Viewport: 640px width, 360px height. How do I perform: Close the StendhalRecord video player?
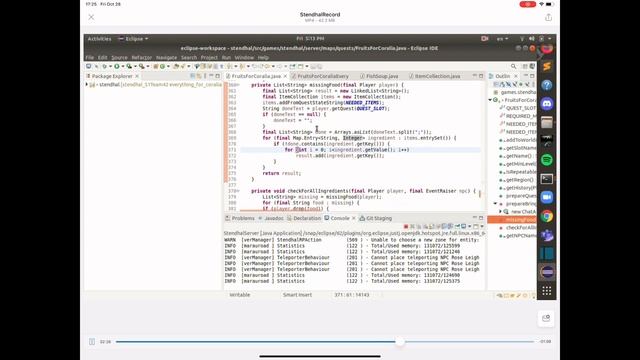pyautogui.click(x=91, y=17)
